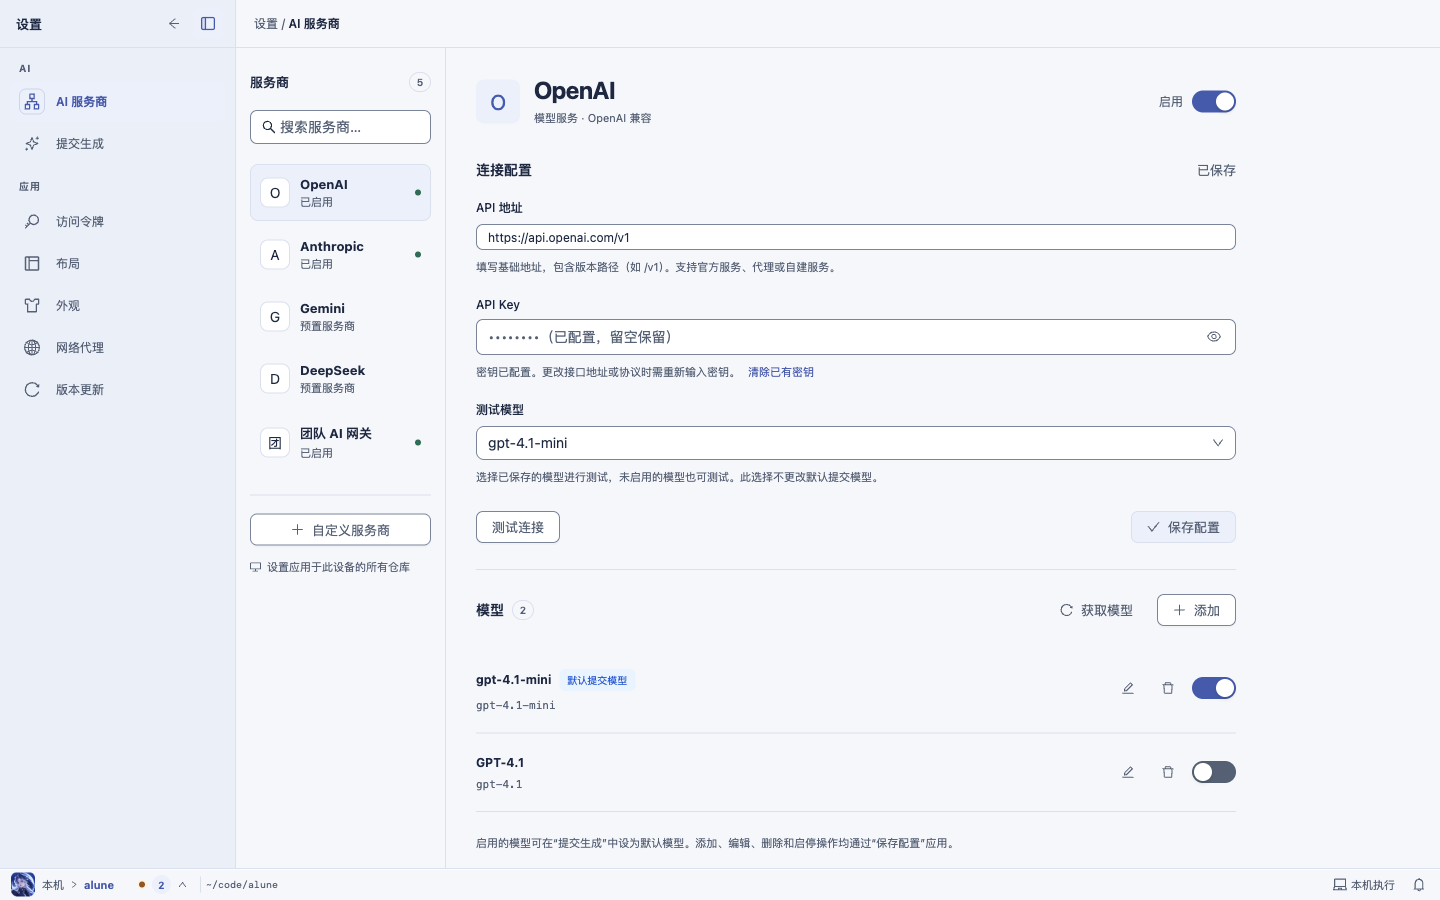Viewport: 1440px width, 900px height.
Task: Toggle the sidebar panel icon
Action: pyautogui.click(x=208, y=24)
